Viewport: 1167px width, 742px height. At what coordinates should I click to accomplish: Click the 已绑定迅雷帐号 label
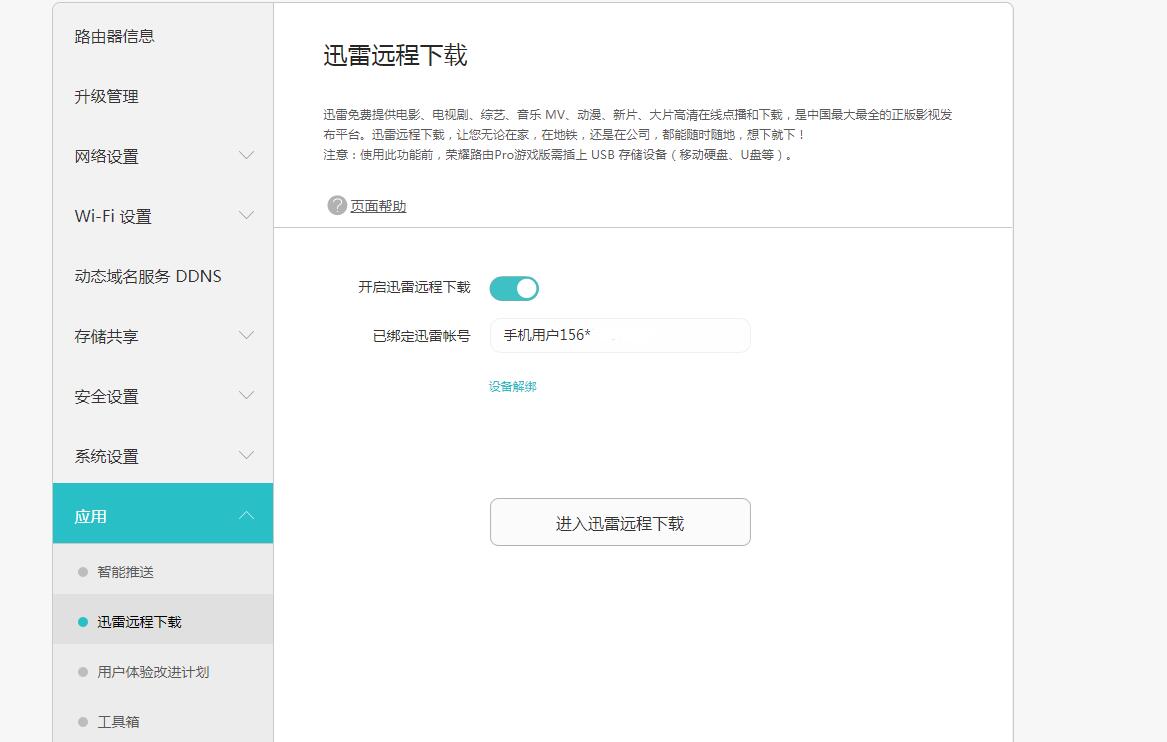[x=422, y=336]
